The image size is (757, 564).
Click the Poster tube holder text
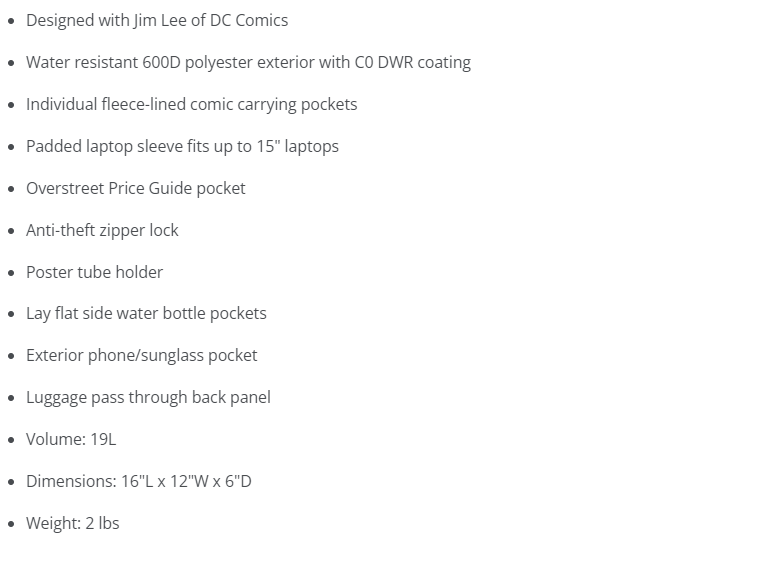point(94,272)
